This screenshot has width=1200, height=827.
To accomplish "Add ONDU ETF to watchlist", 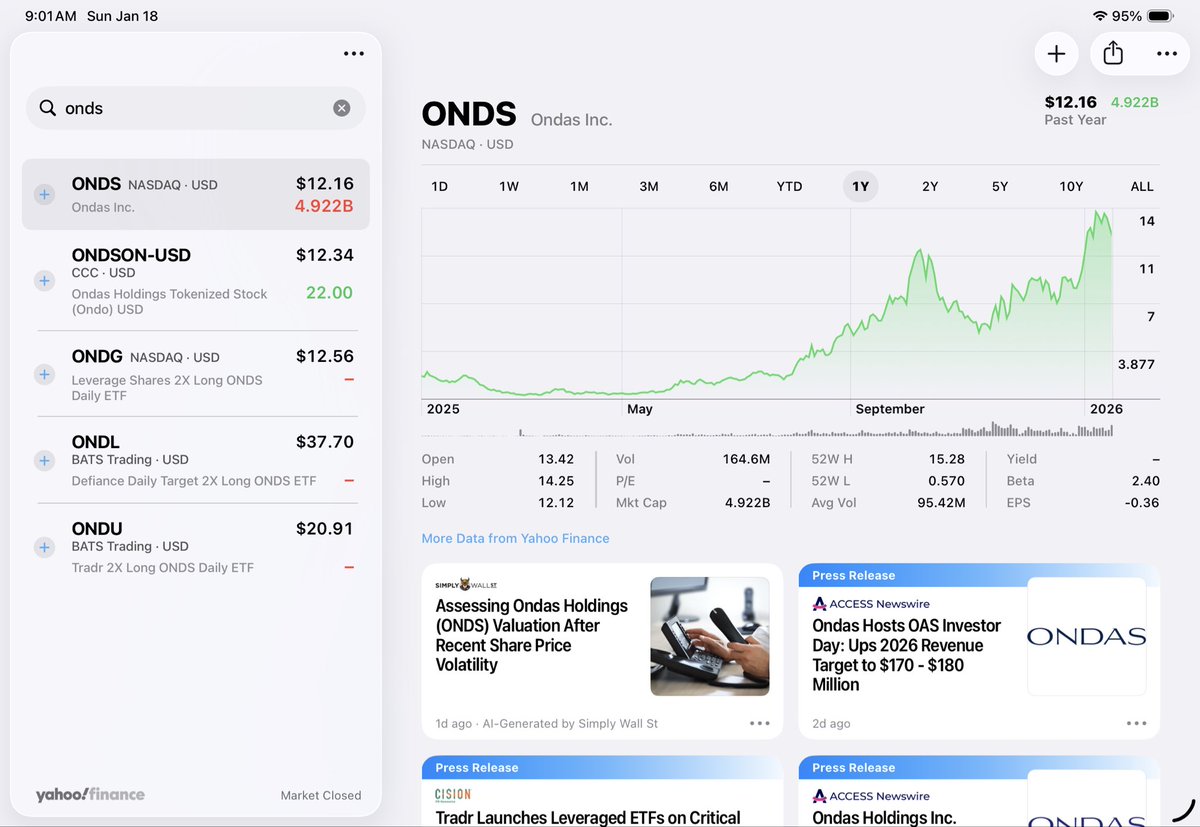I will [x=44, y=547].
